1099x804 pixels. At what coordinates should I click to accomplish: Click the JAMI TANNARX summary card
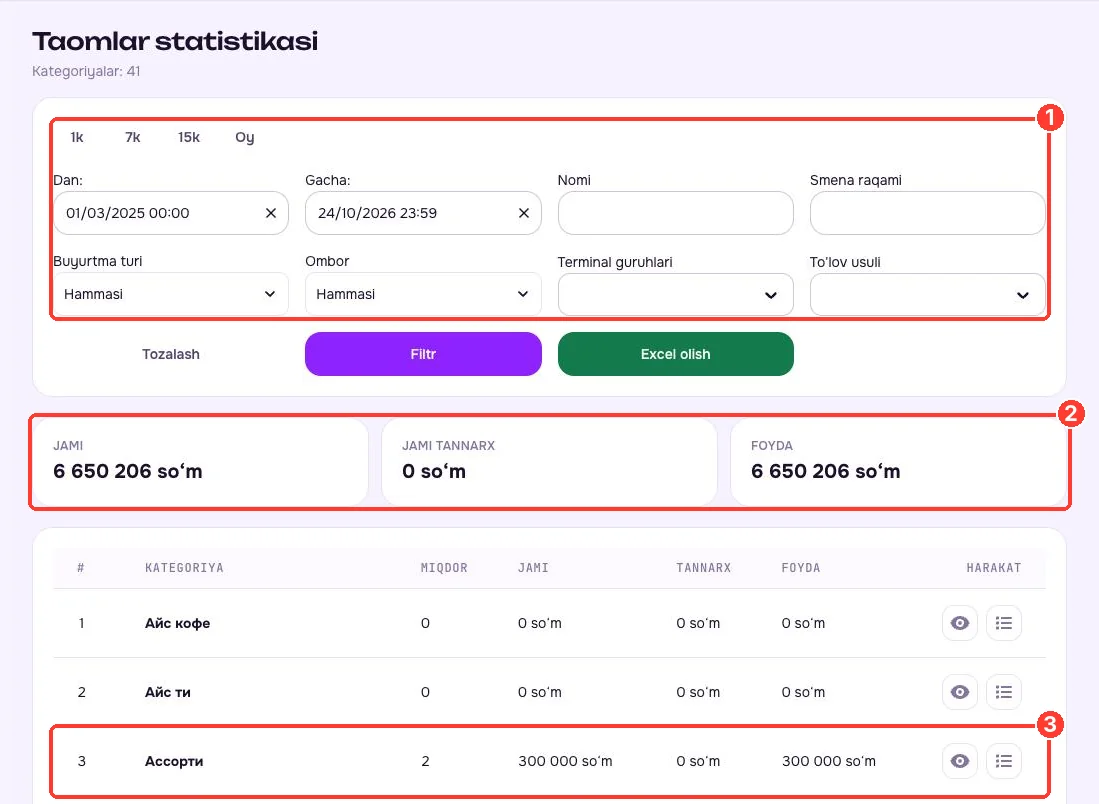tap(550, 462)
